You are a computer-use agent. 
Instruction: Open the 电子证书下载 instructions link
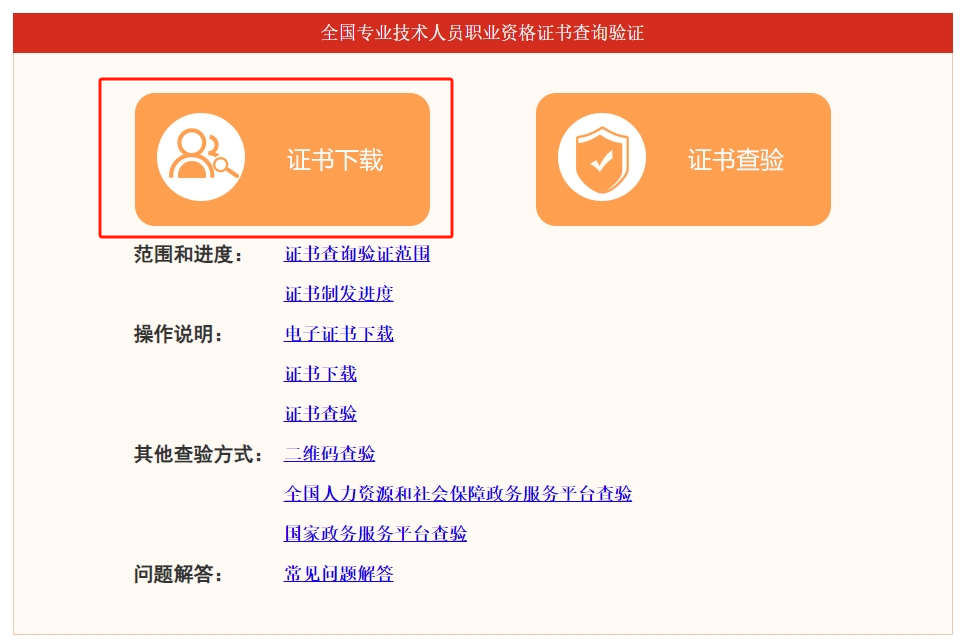coord(338,334)
